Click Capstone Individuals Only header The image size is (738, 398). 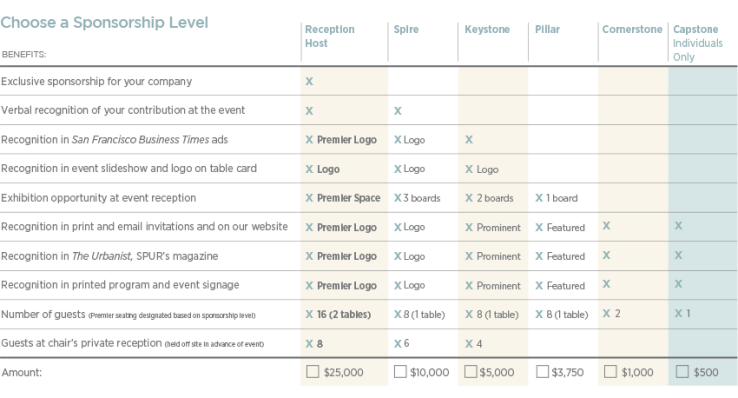698,43
